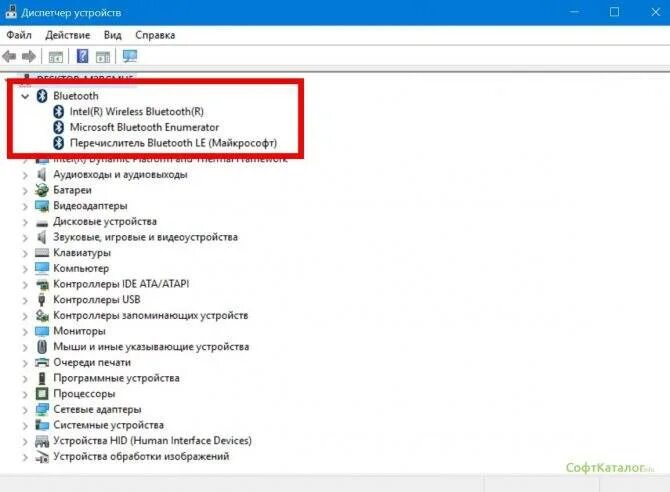Click the Системные устройства folder icon
This screenshot has width=670, height=492.
coord(42,425)
